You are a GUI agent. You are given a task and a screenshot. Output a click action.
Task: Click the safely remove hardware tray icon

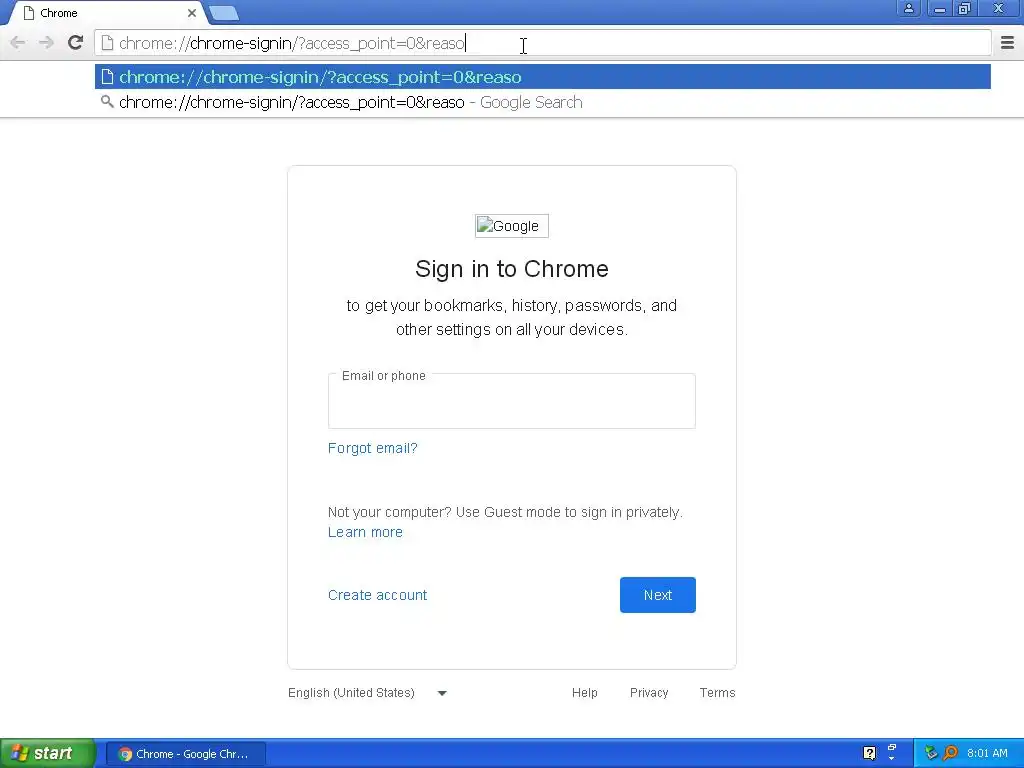pos(931,754)
